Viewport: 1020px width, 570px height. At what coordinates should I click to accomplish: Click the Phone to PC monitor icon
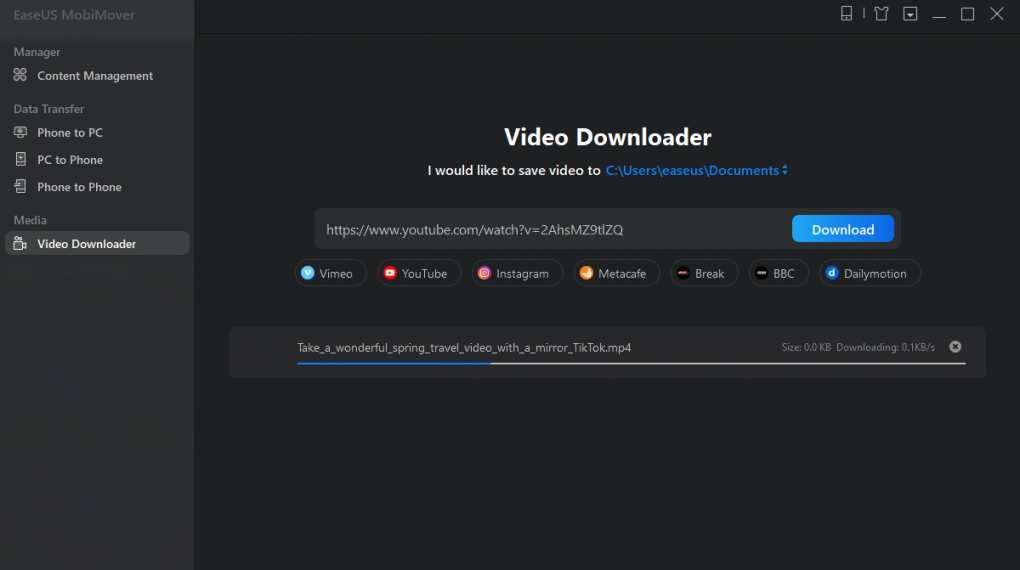[x=20, y=132]
